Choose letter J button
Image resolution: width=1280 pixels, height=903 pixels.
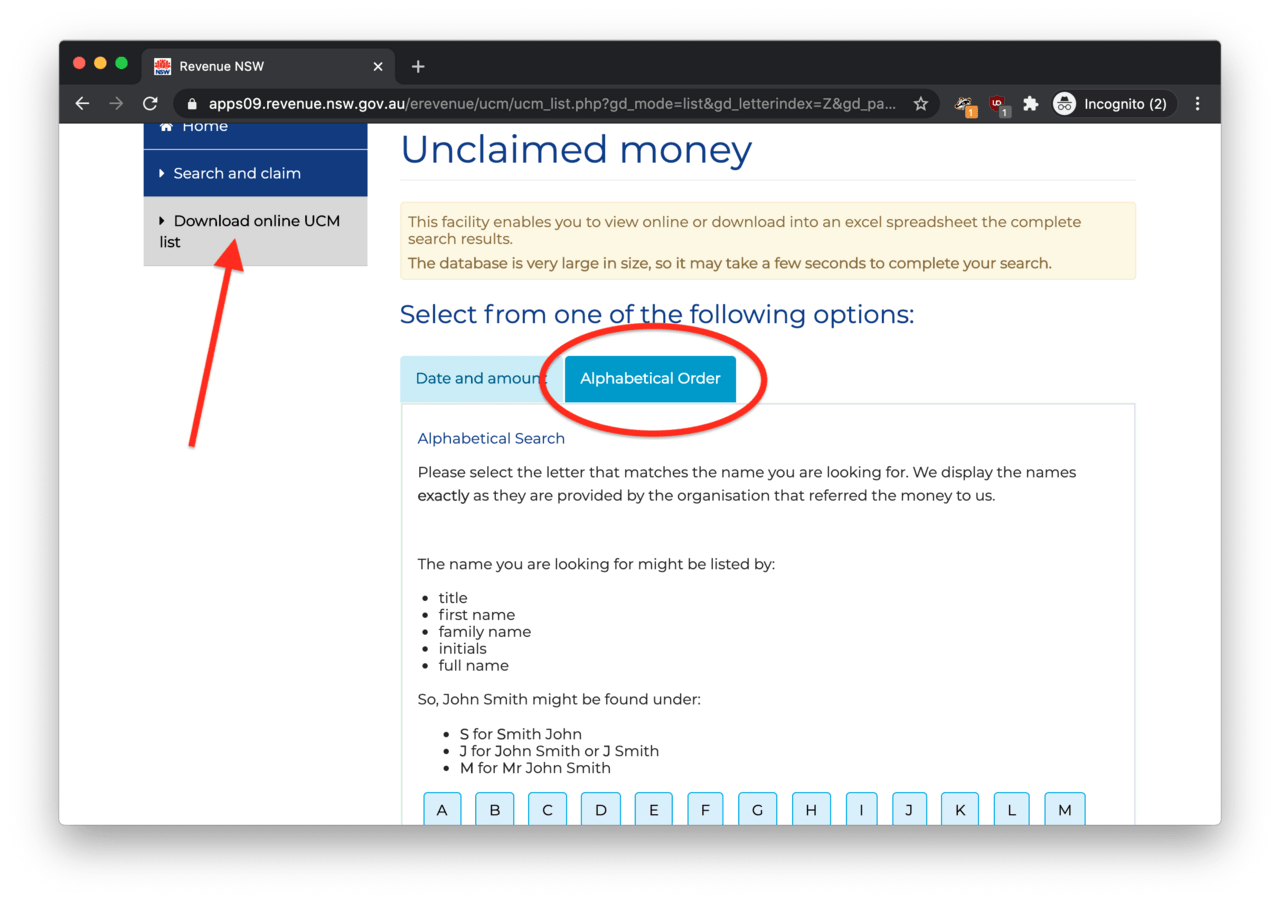point(909,809)
